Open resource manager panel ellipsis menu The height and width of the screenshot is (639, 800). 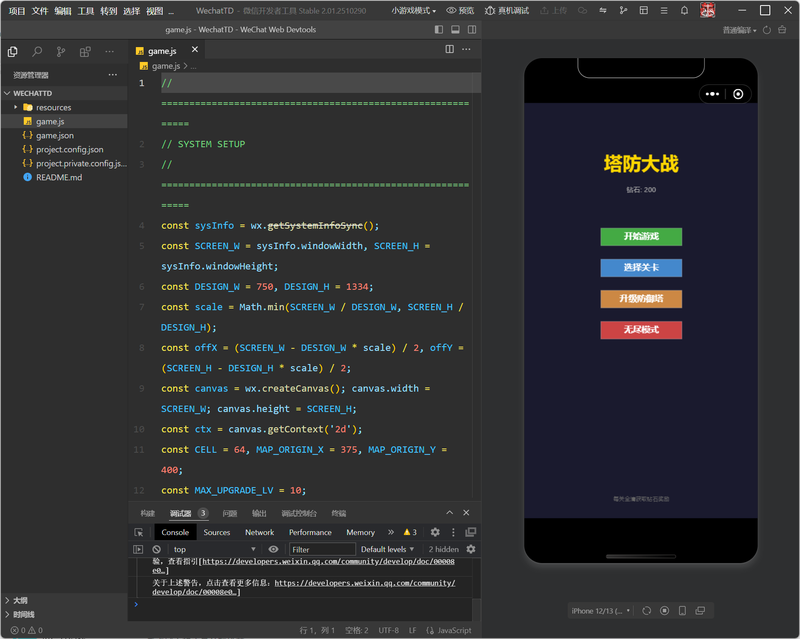113,75
